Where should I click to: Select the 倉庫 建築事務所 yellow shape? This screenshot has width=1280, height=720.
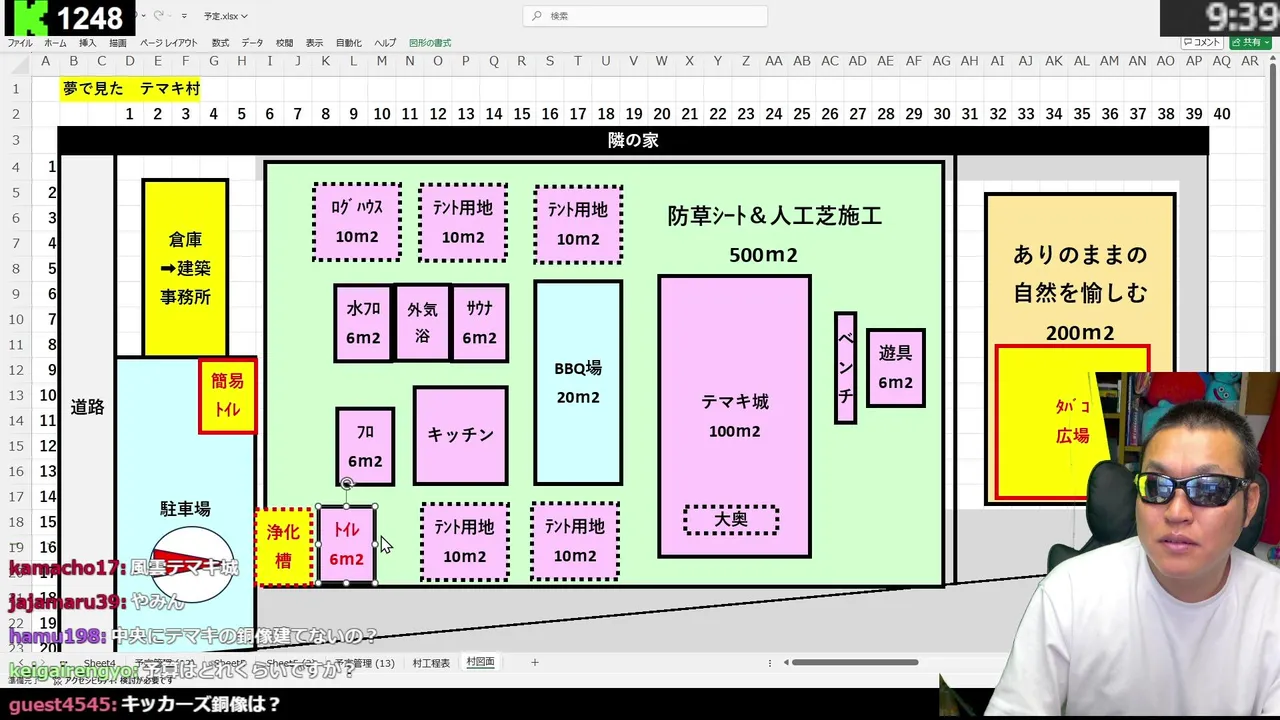[x=185, y=268]
